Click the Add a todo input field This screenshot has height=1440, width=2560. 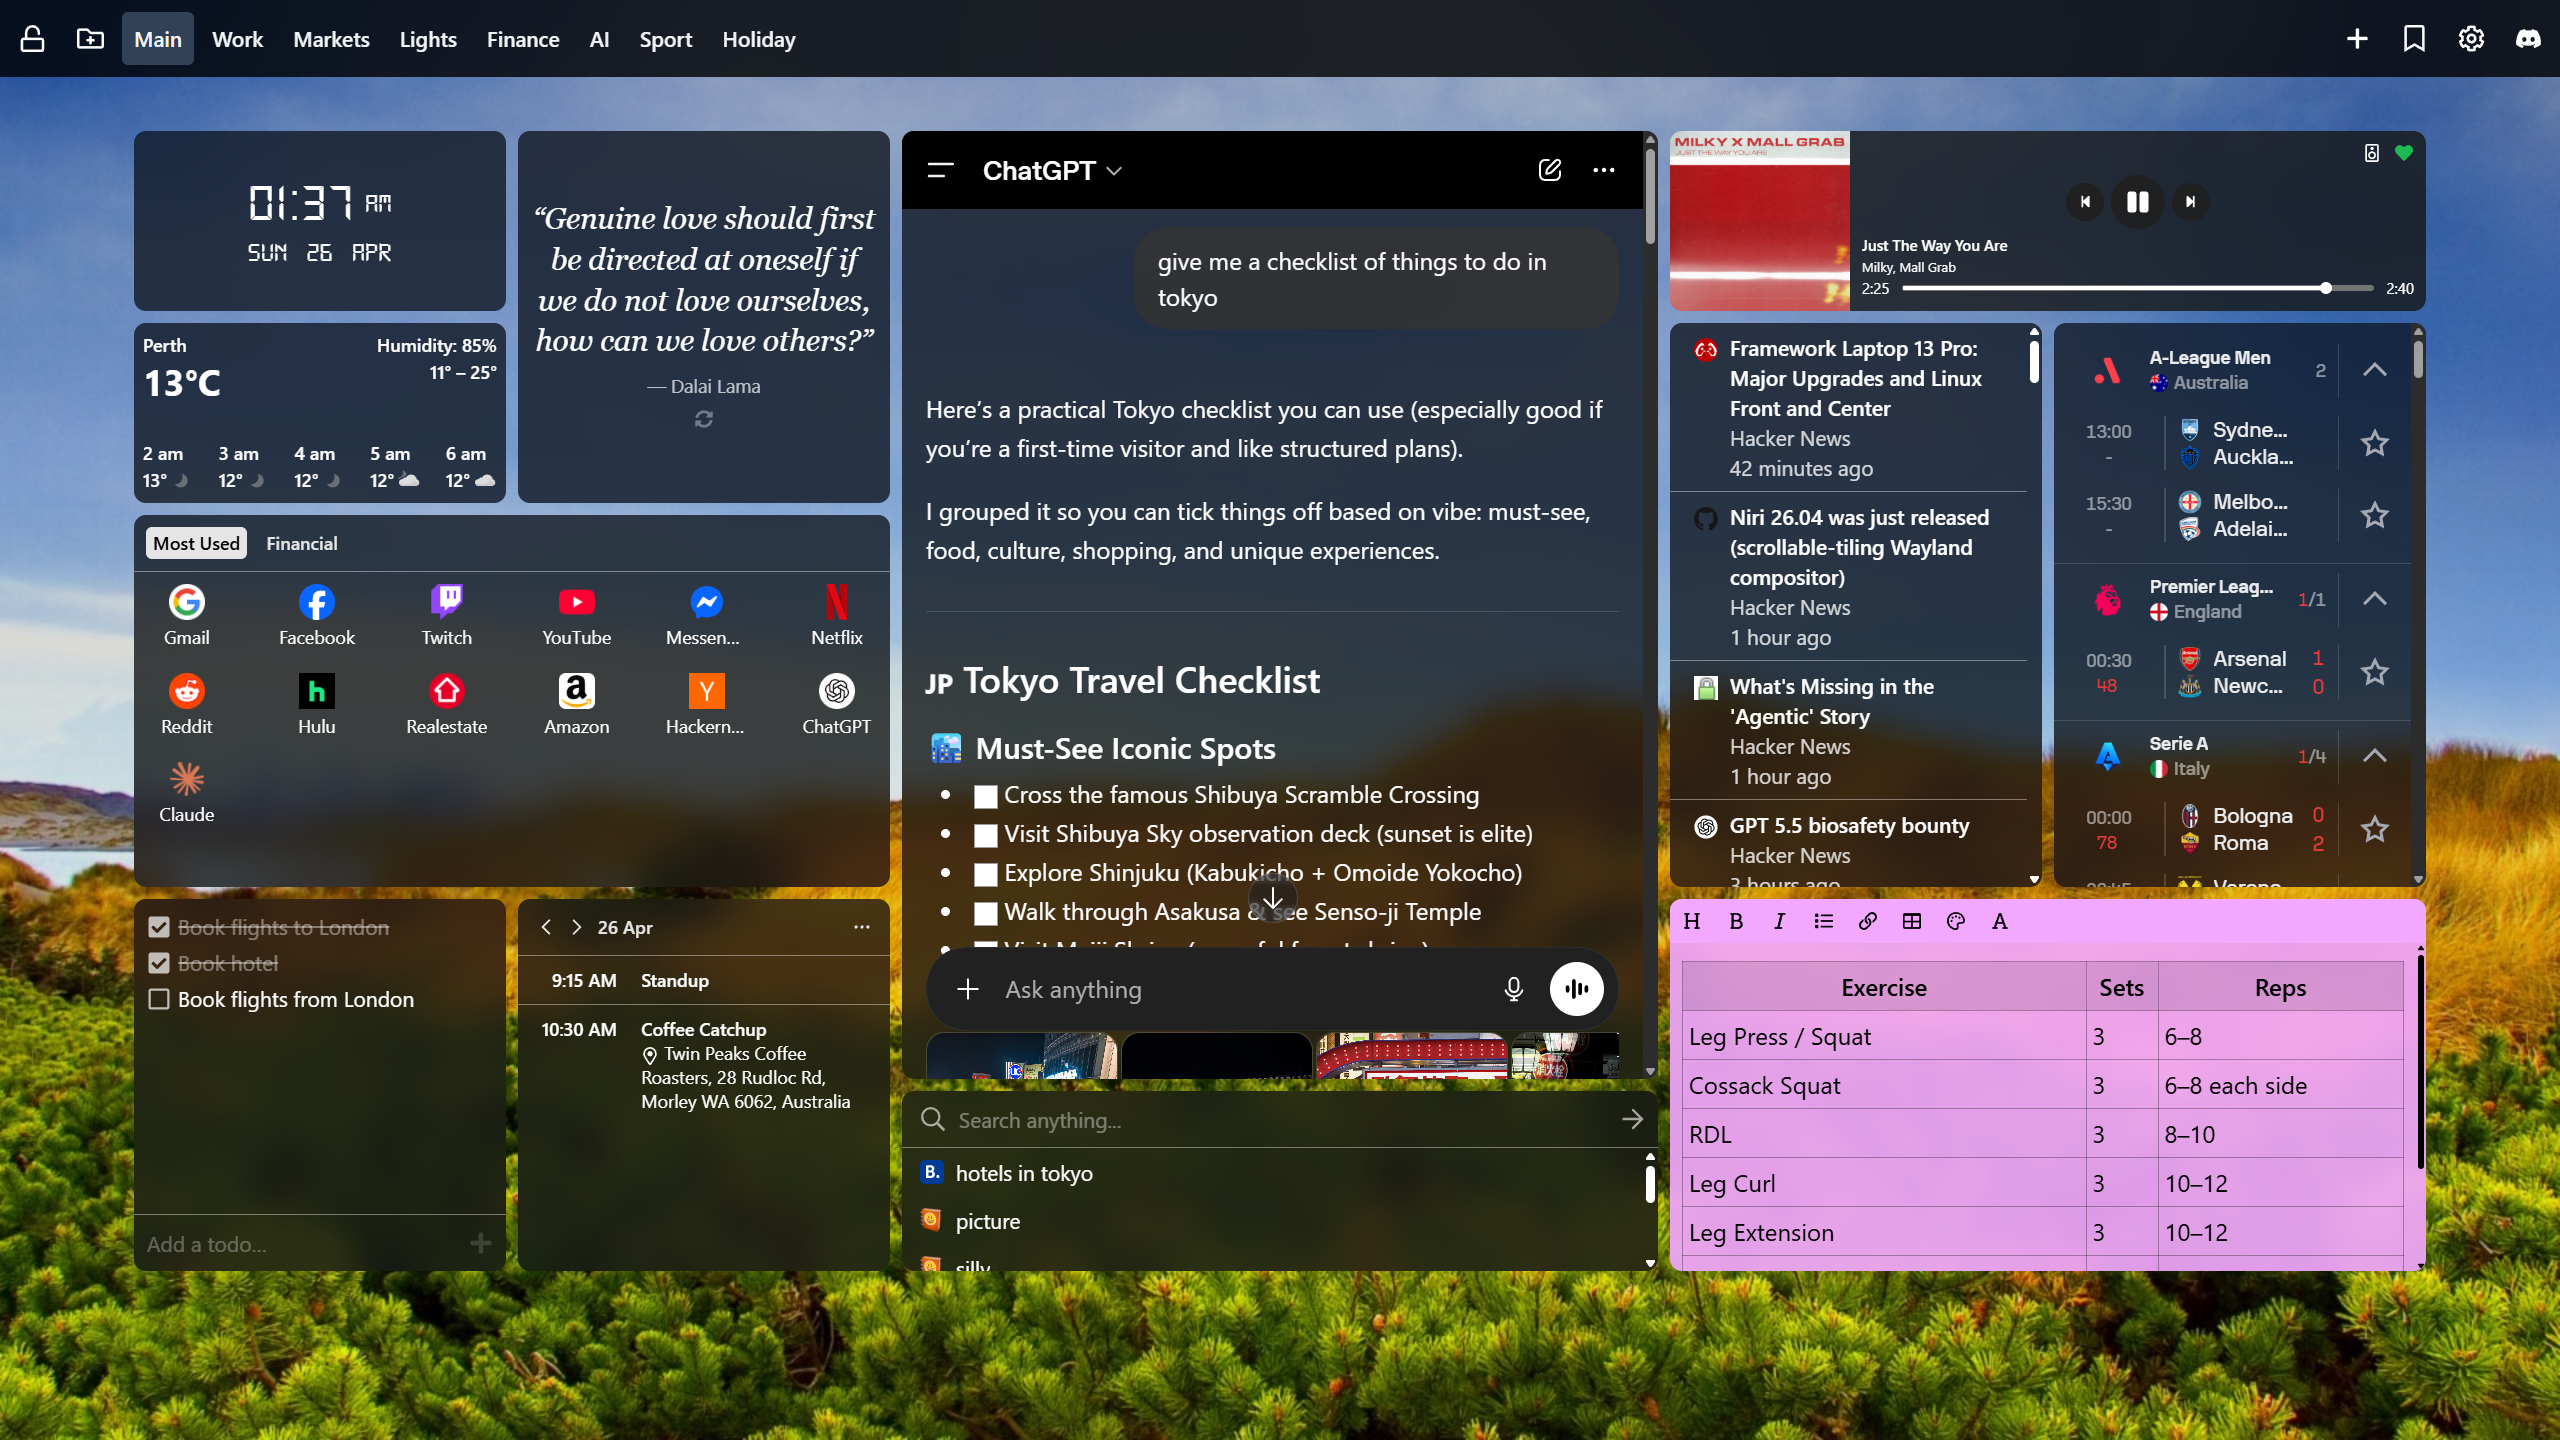pos(302,1244)
